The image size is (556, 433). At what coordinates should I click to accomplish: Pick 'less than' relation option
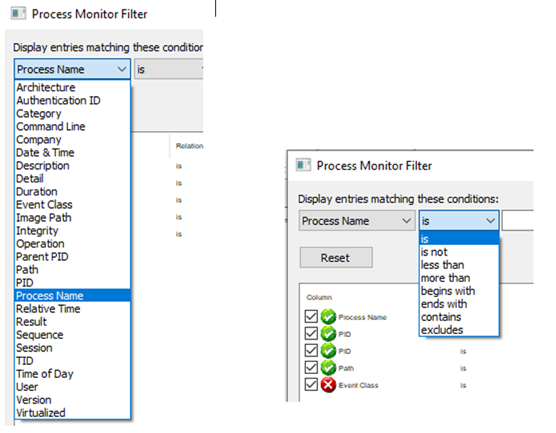point(459,265)
